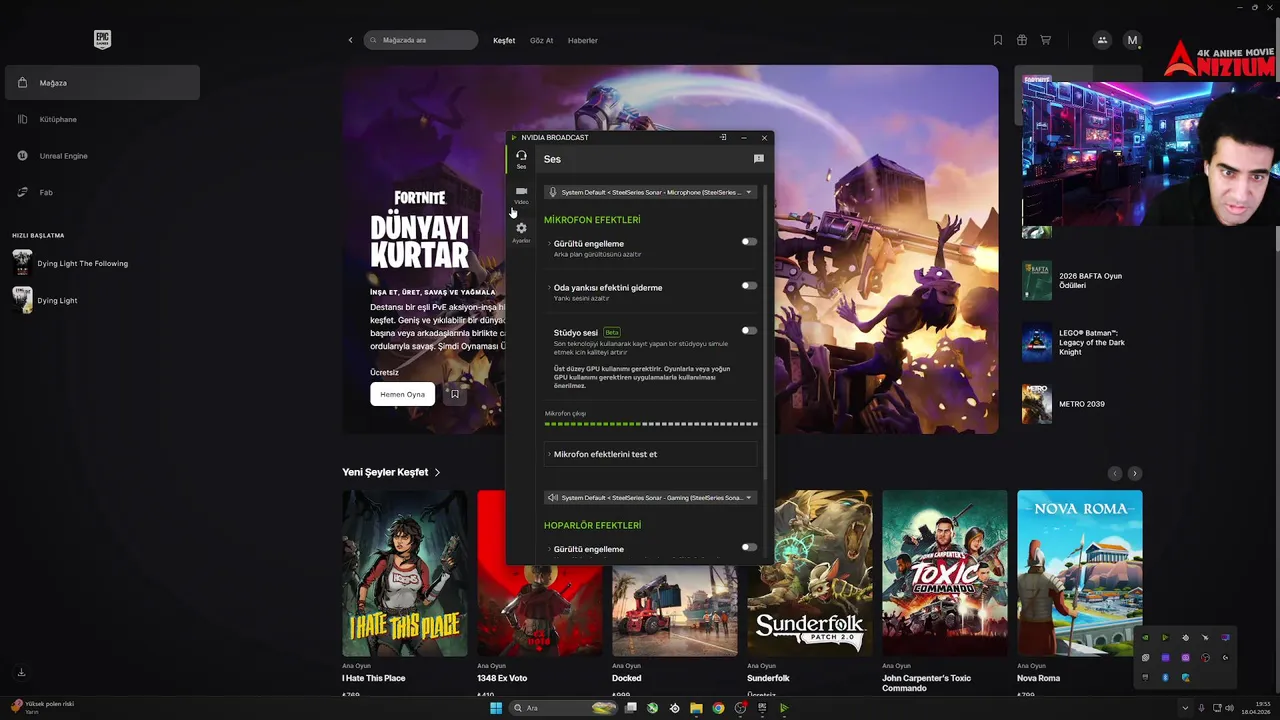This screenshot has height=720, width=1280.
Task: Click the Mağazada ara search field
Action: pyautogui.click(x=421, y=40)
